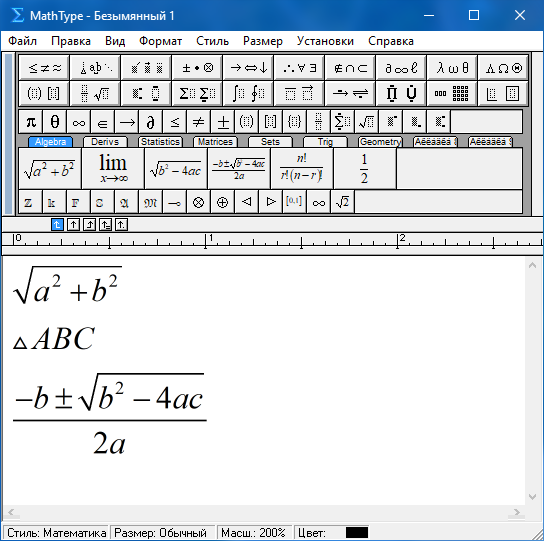Switch to the Derivs tab

(105, 142)
